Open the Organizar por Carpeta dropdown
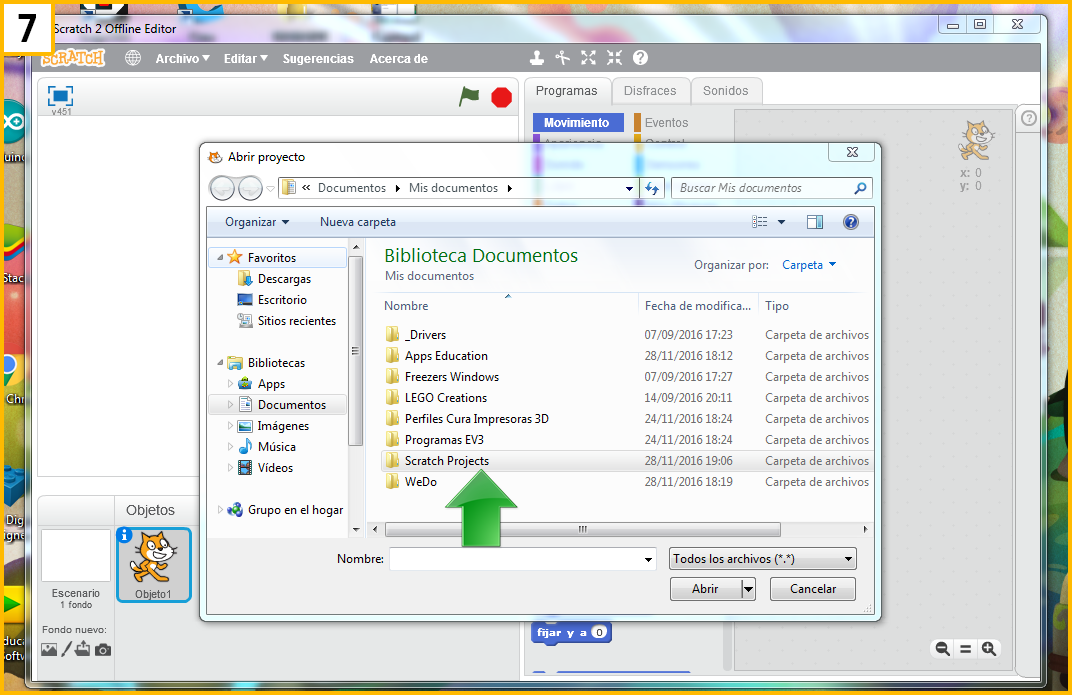 click(x=809, y=265)
